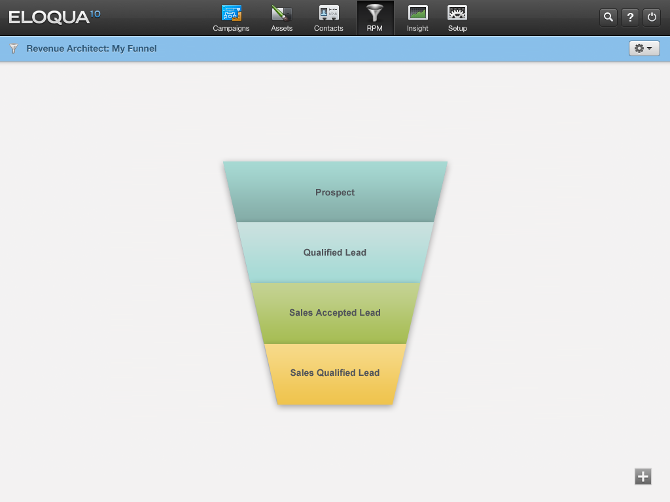The image size is (670, 502).
Task: Select the Qualified Lead funnel stage
Action: [x=335, y=252]
